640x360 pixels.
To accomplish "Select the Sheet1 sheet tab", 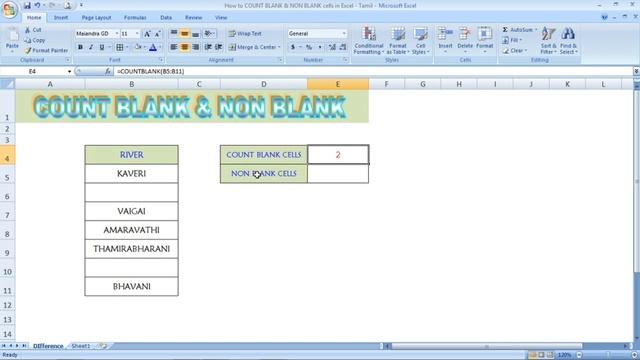I will click(x=81, y=346).
